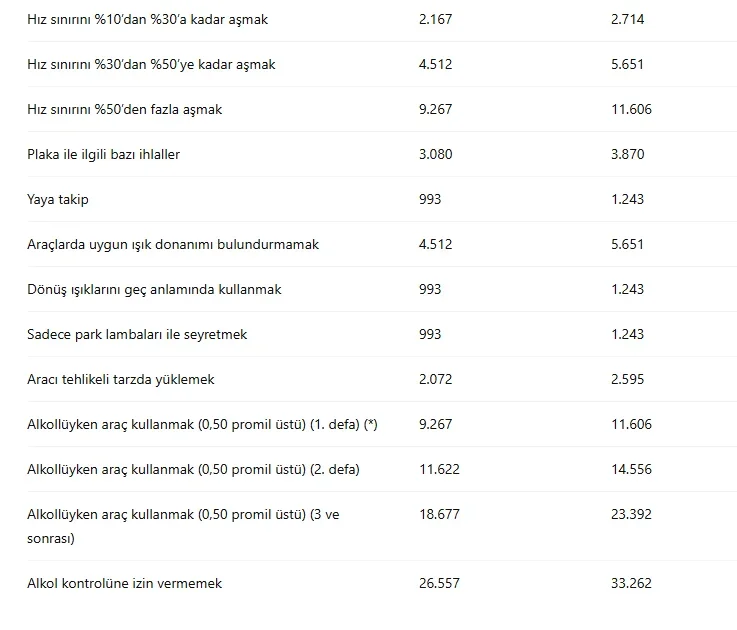737x630 pixels.
Task: Select 'Plaka ile ilgili bazı ihlaller' text
Action: tap(104, 154)
